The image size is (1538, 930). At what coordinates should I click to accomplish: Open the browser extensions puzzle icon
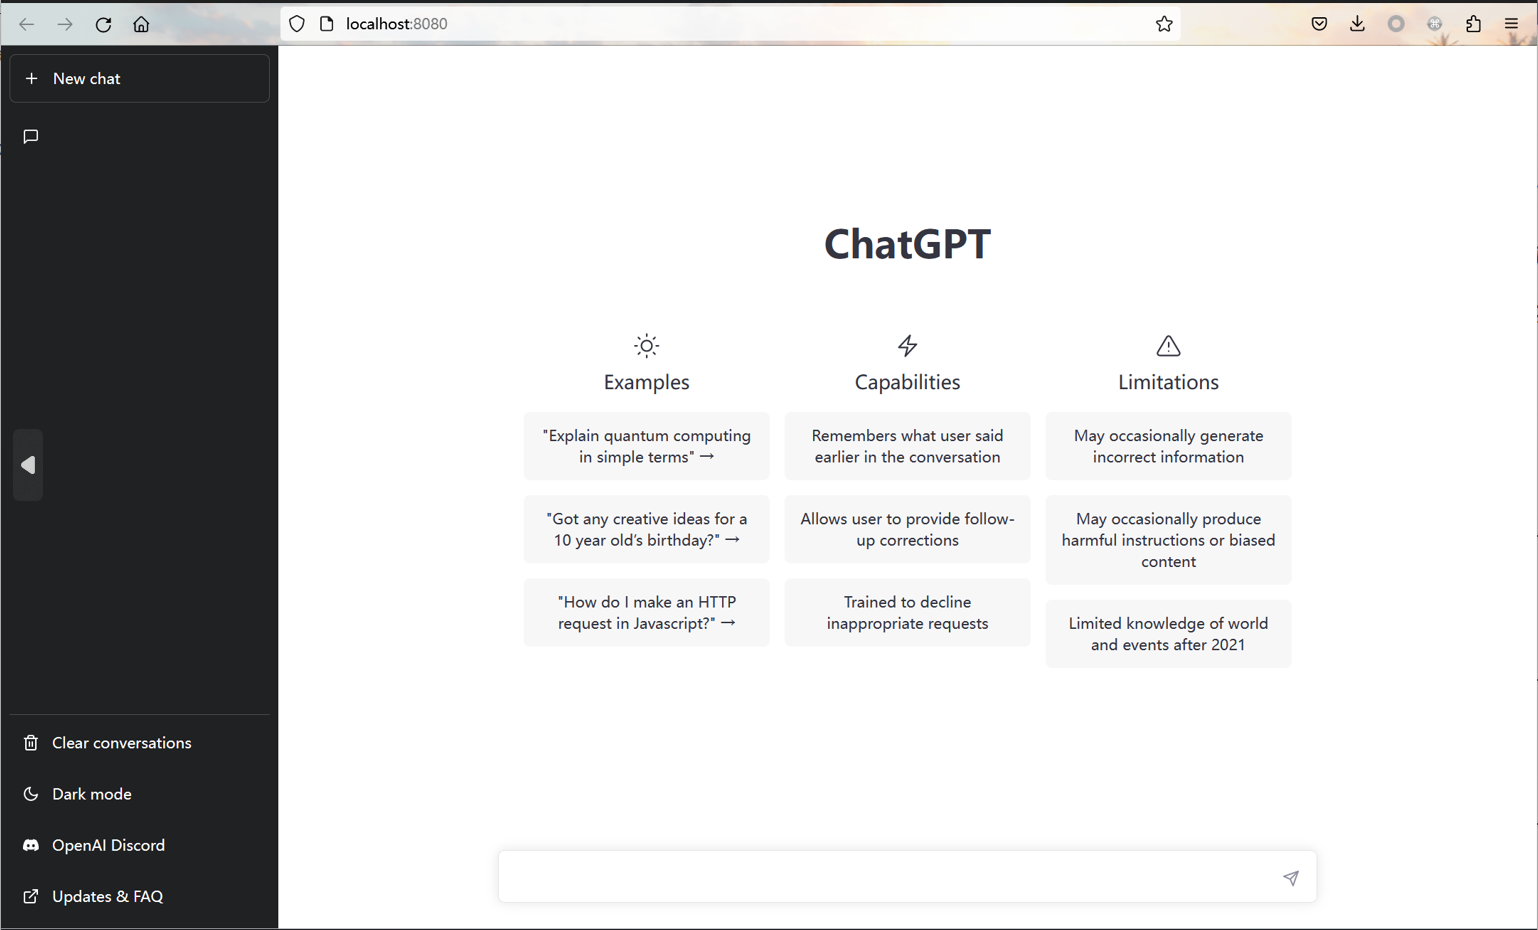pyautogui.click(x=1473, y=24)
